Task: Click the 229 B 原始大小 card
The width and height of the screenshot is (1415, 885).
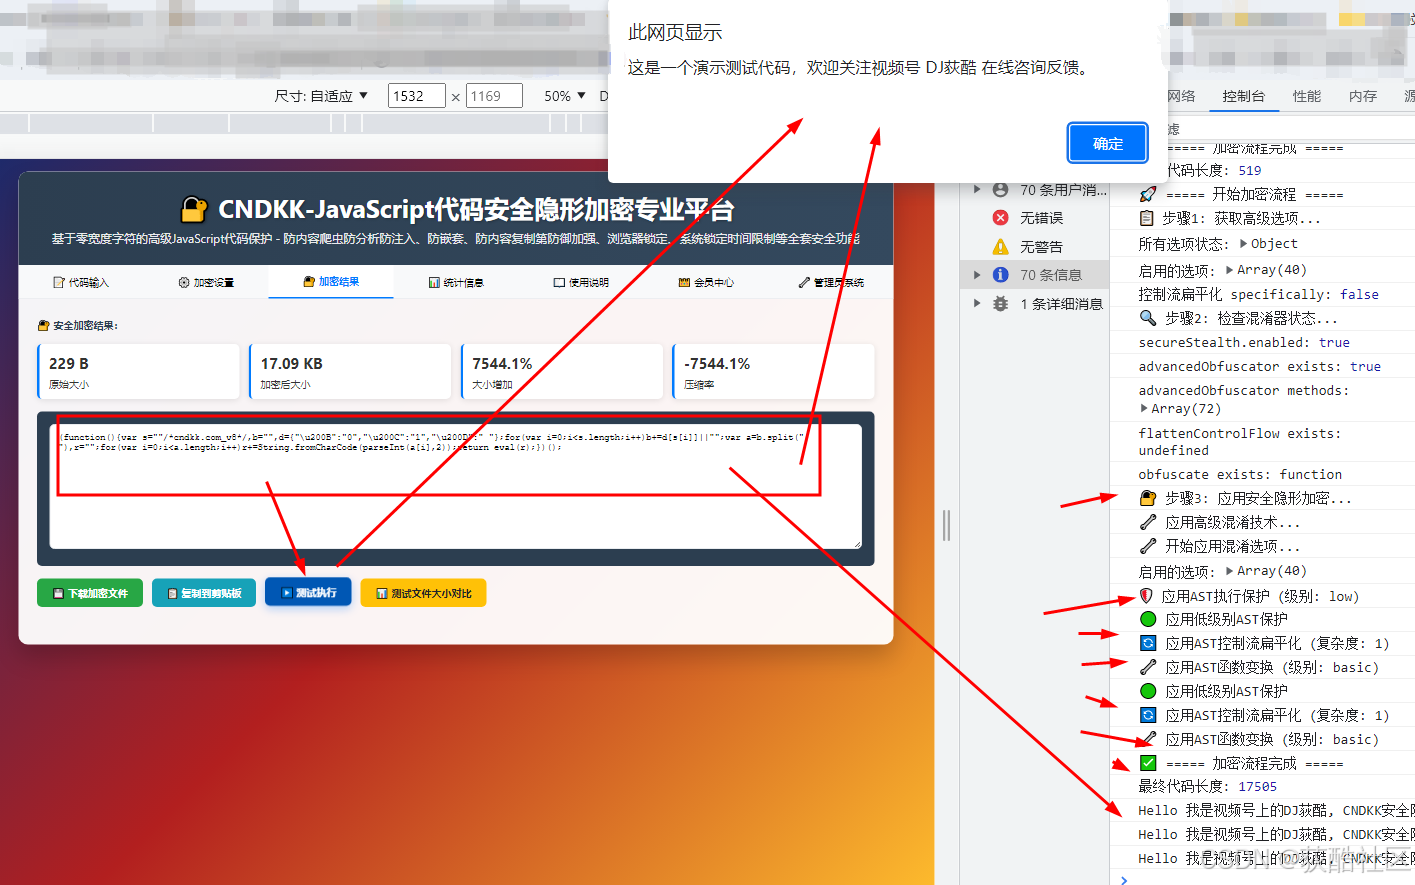Action: click(138, 371)
